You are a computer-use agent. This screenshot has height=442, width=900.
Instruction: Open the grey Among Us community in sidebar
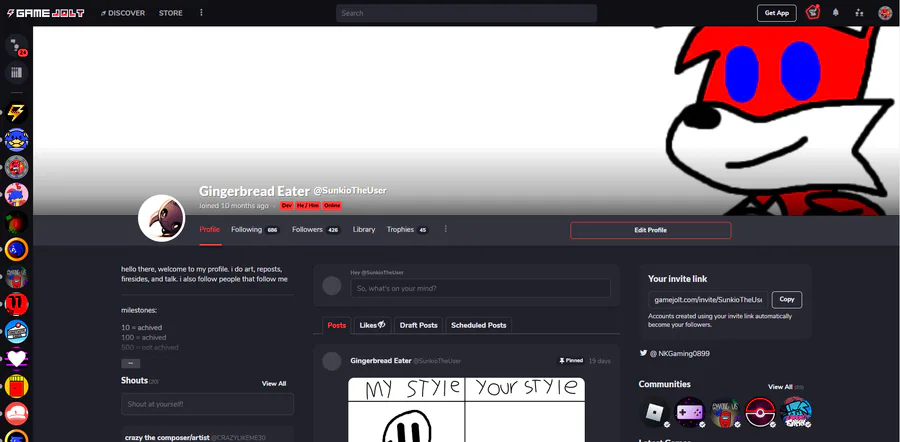[16, 277]
